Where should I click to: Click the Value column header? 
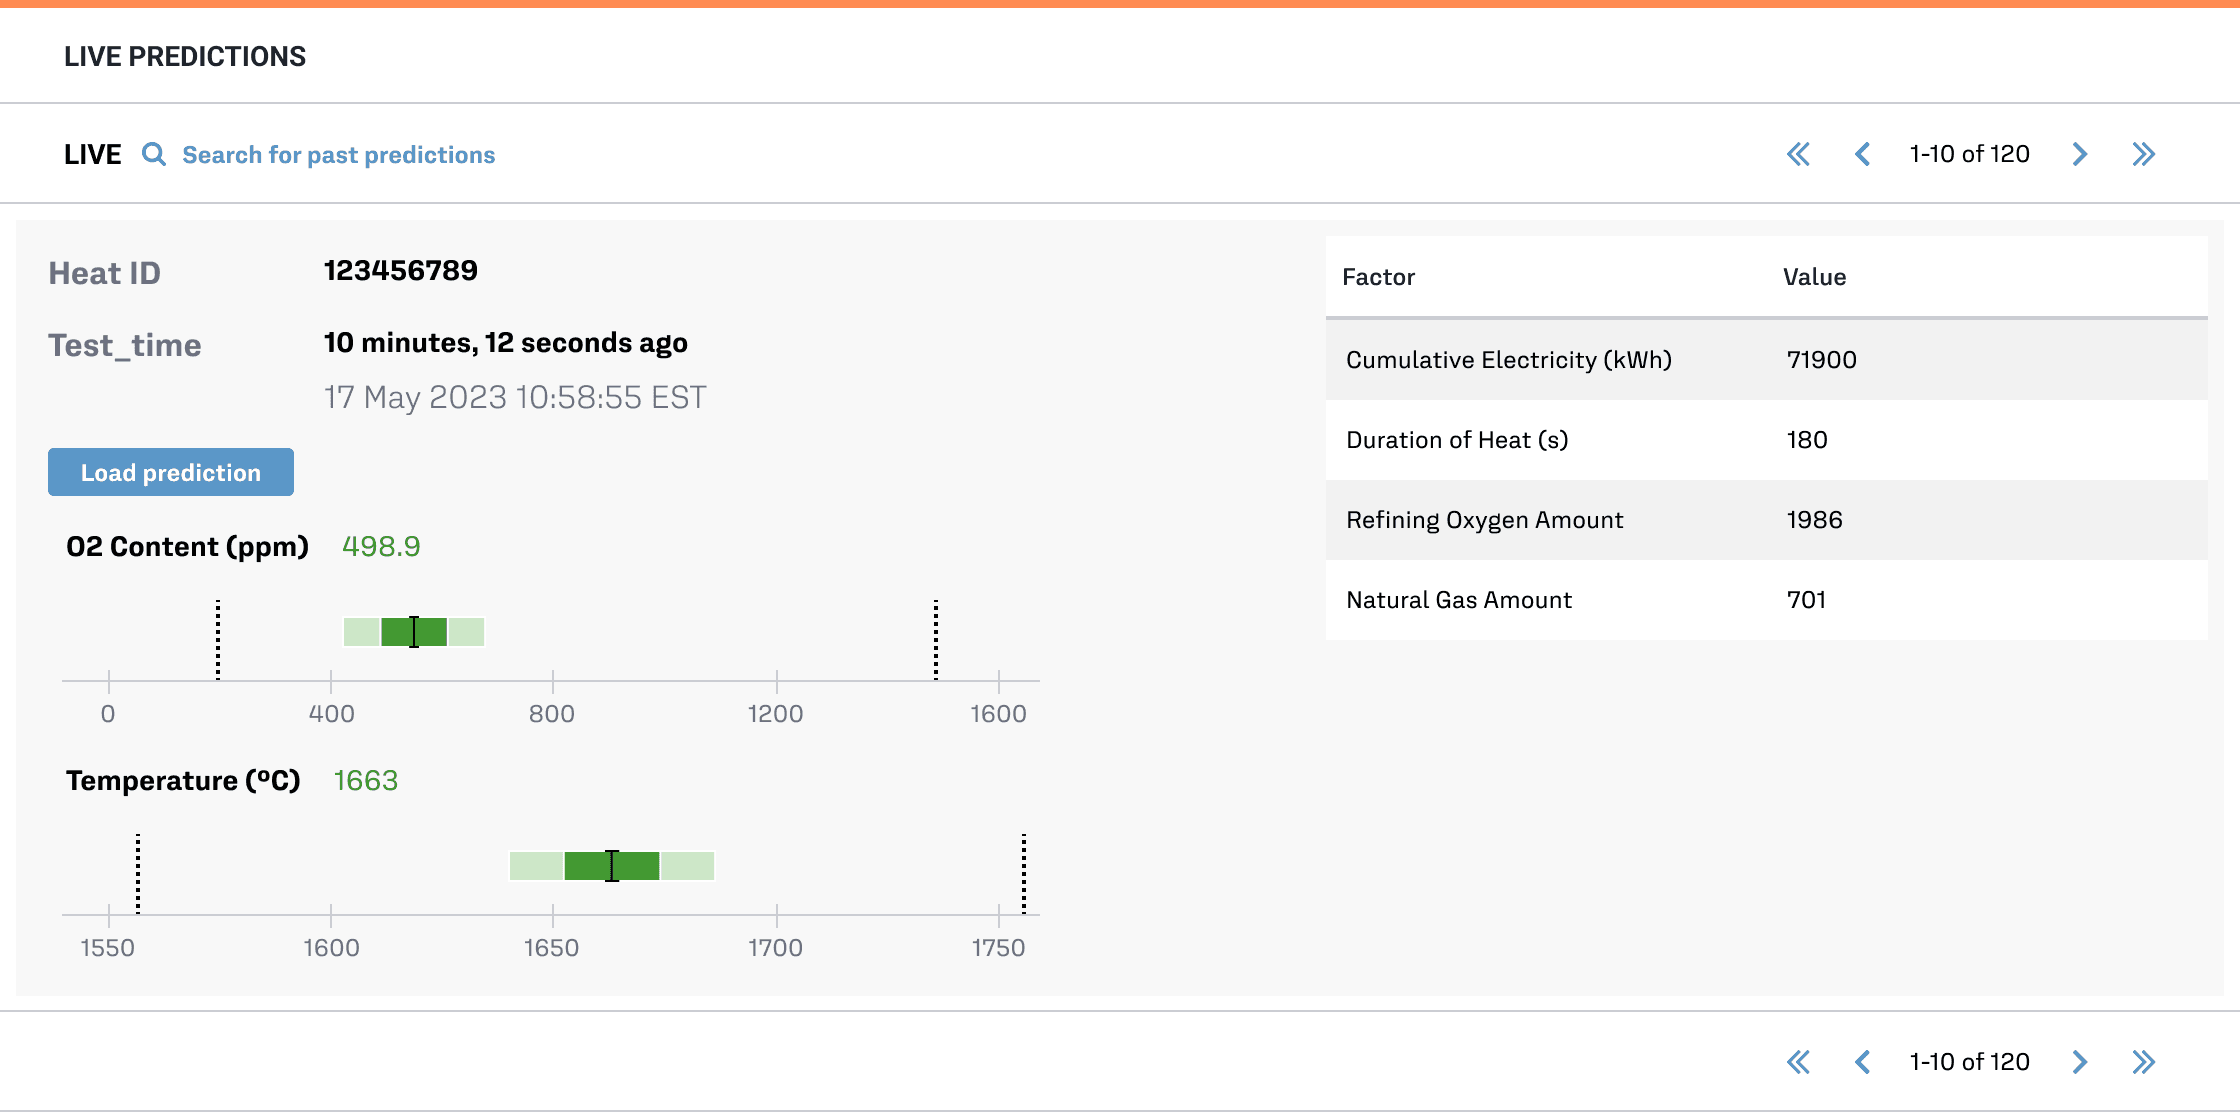point(1814,277)
